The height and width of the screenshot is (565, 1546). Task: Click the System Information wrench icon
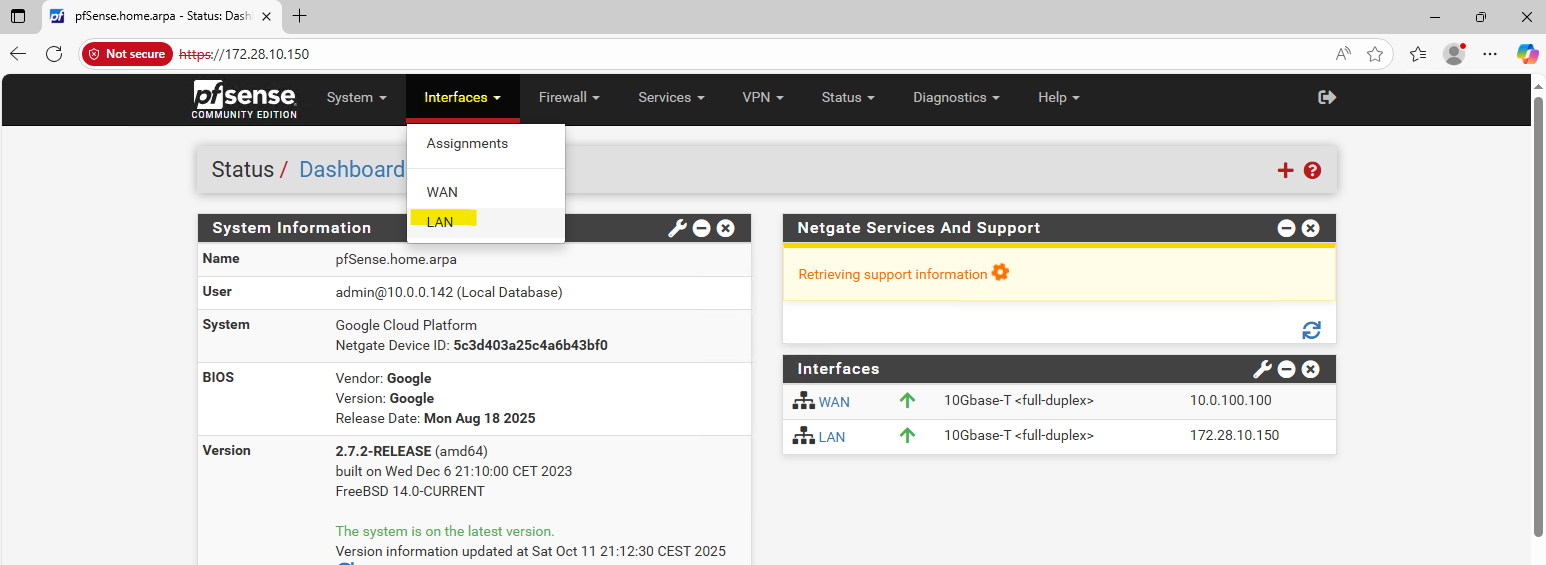[x=678, y=228]
